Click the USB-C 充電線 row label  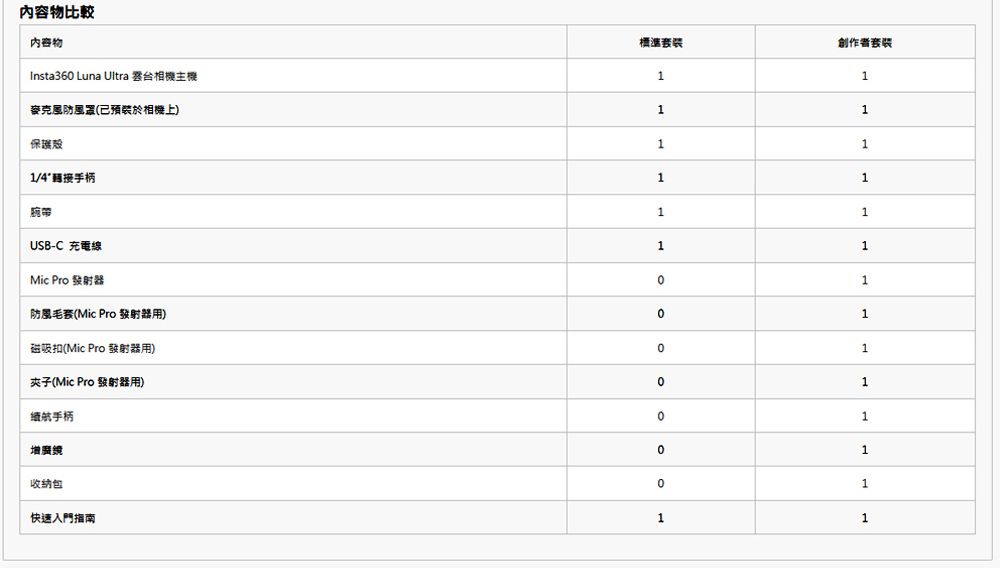pos(66,246)
